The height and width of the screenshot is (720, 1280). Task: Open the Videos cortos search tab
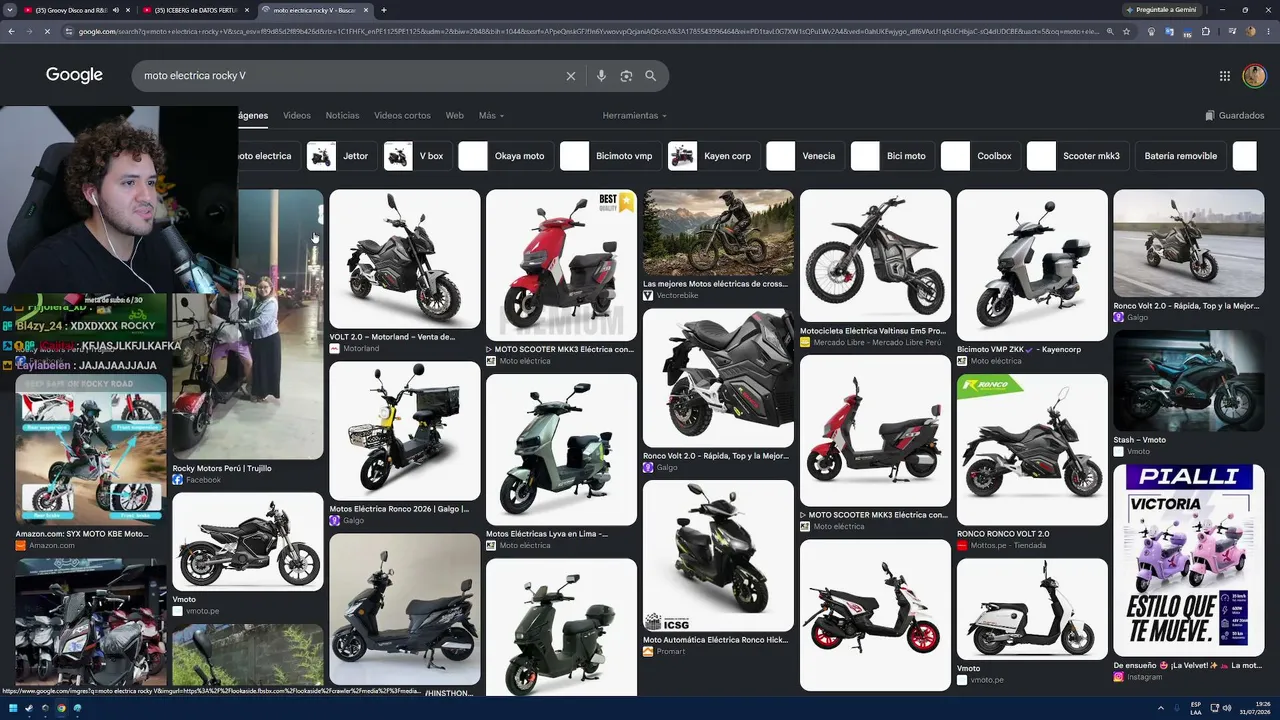[402, 115]
